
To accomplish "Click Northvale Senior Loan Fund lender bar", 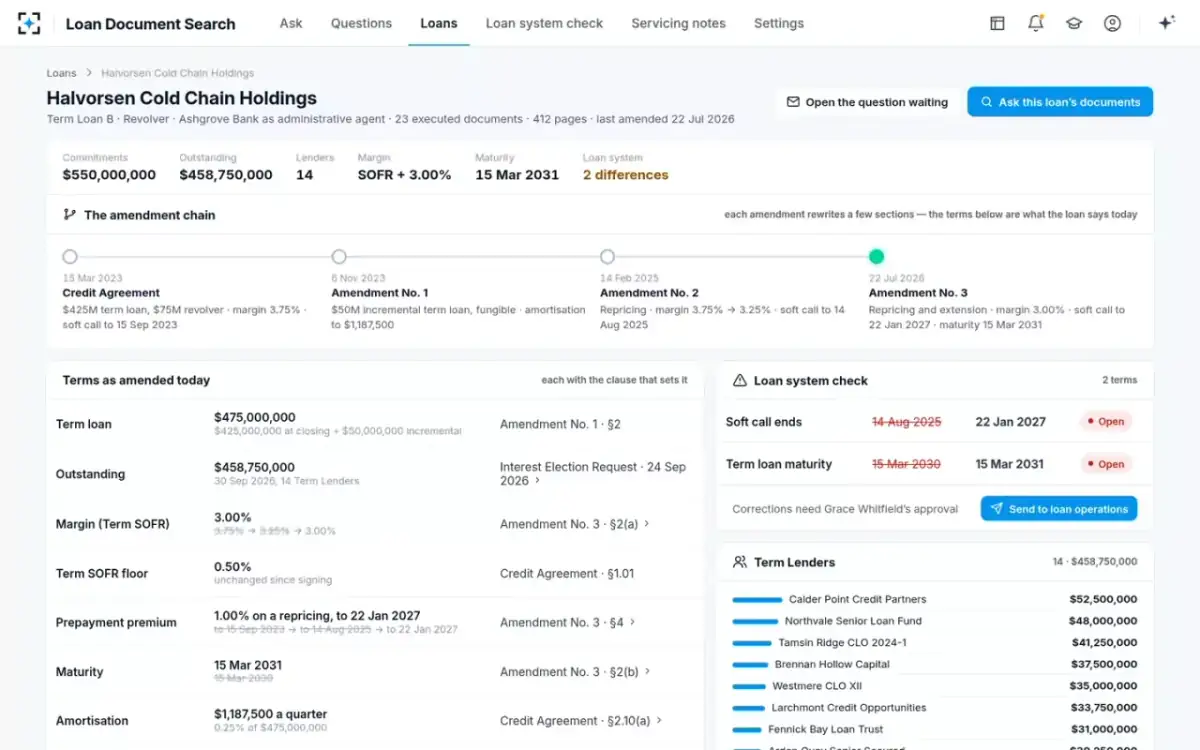I will click(755, 621).
